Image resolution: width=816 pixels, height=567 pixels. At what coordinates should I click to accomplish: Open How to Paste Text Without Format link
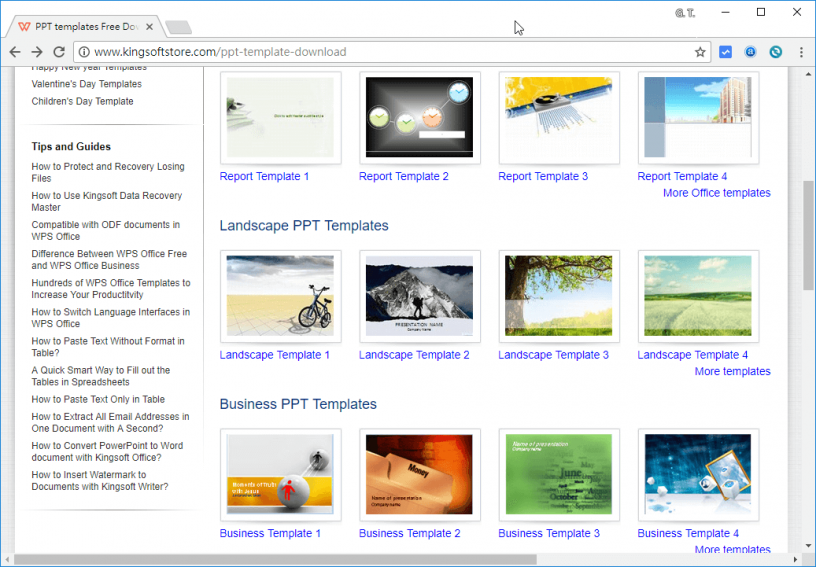click(108, 347)
